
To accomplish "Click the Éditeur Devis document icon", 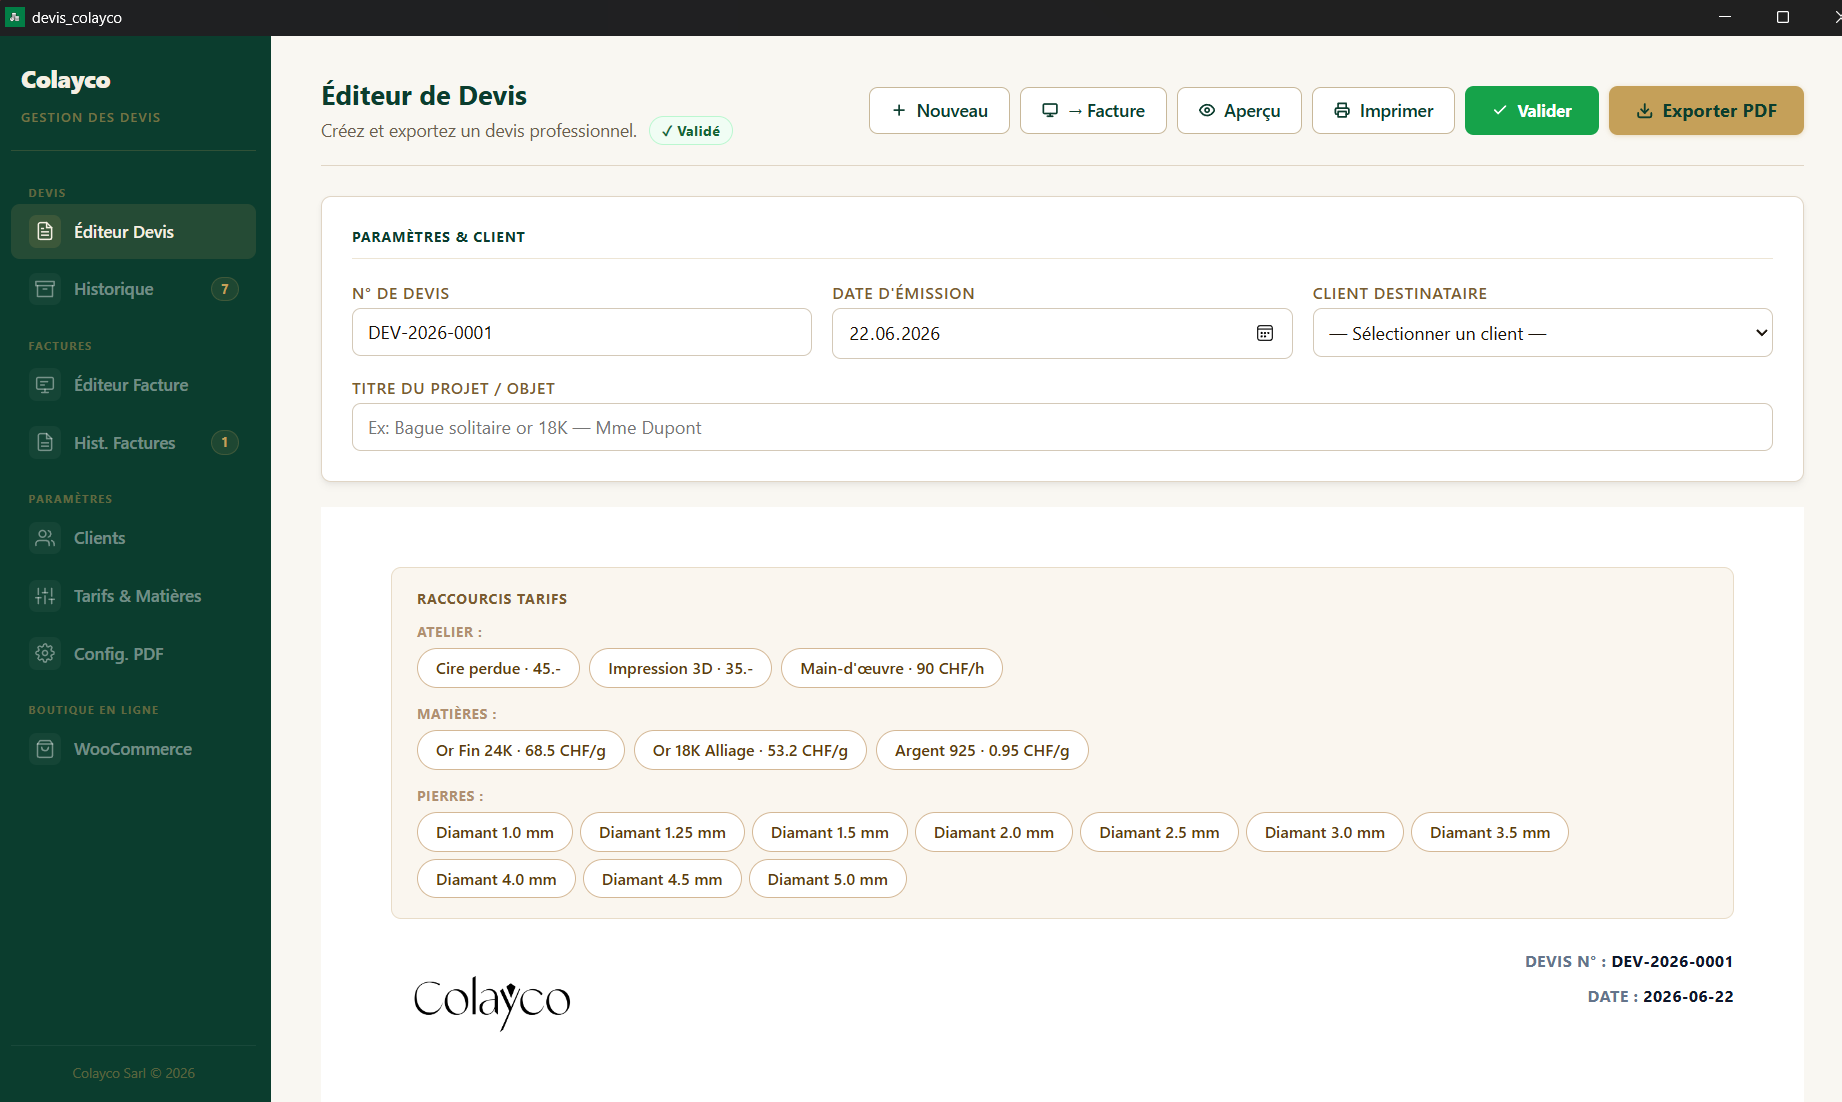I will [45, 231].
